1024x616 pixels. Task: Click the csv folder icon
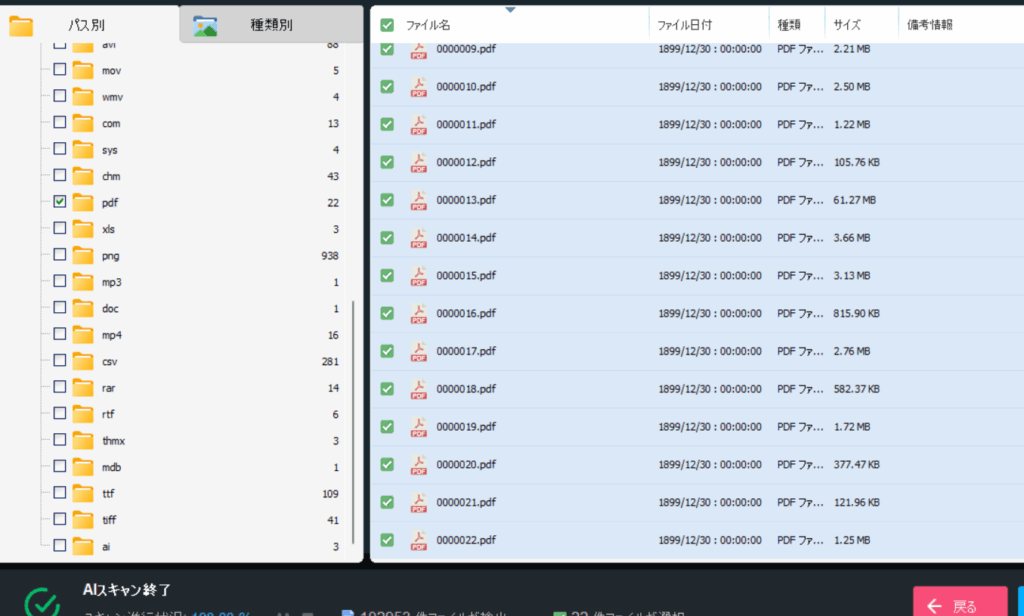point(82,361)
